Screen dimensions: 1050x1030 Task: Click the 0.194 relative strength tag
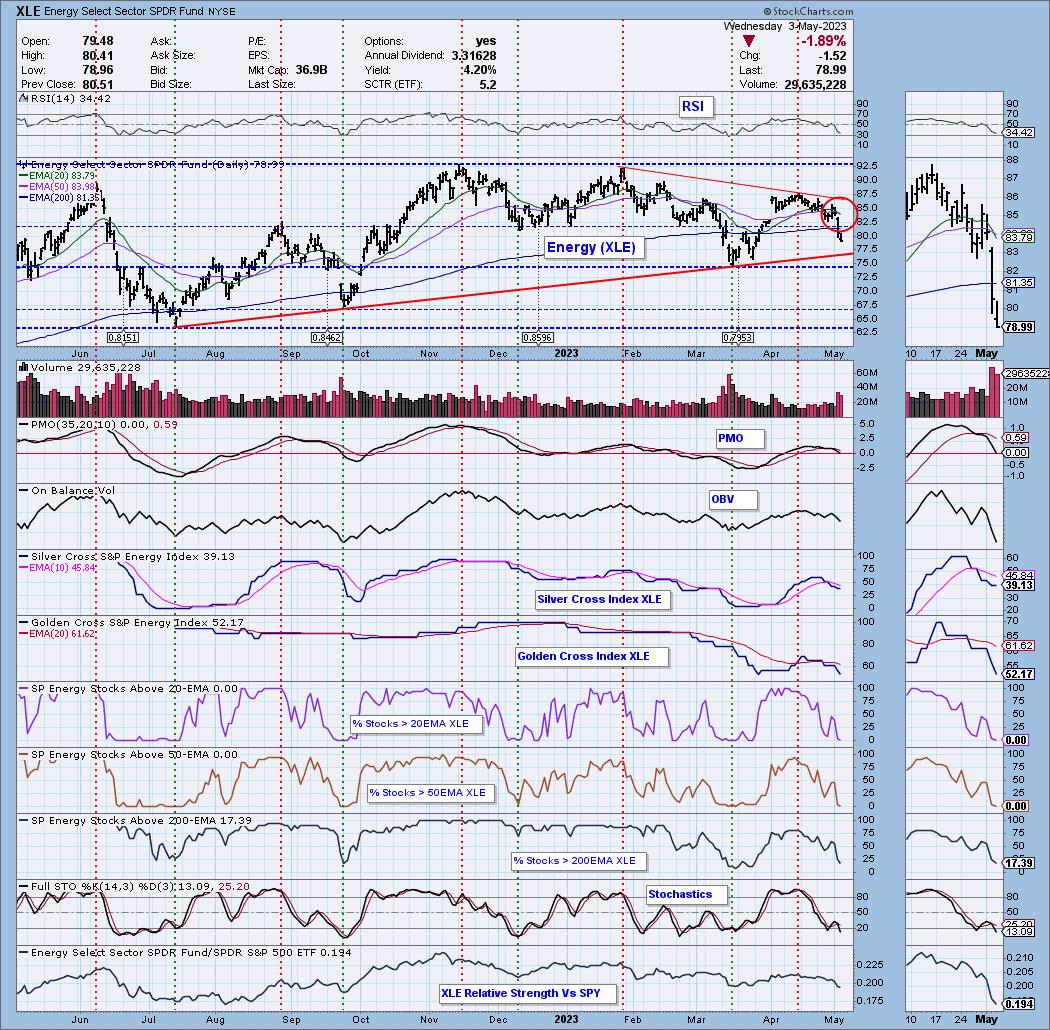click(1020, 1004)
